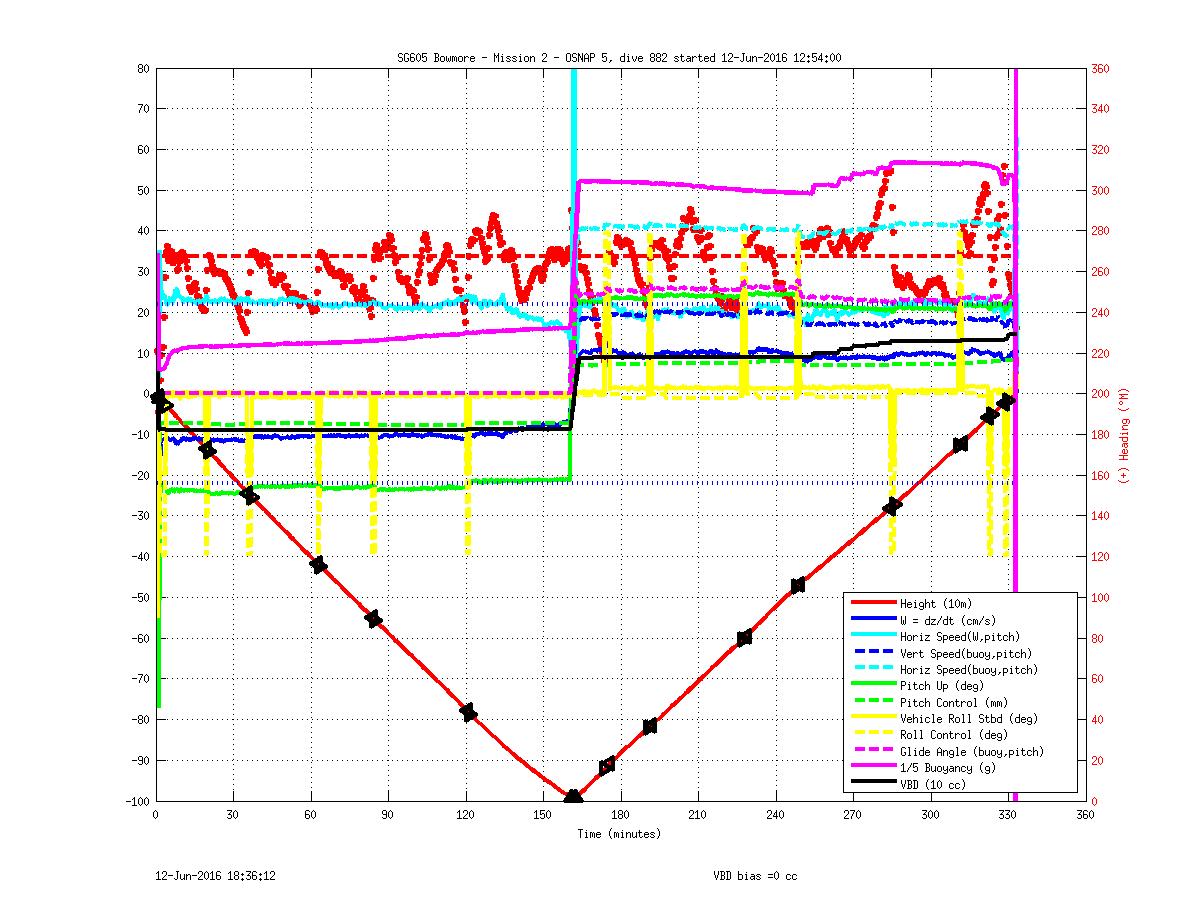
Task: Click 'Vehicle Roll Stbd (deg)' legend text
Action: (967, 718)
